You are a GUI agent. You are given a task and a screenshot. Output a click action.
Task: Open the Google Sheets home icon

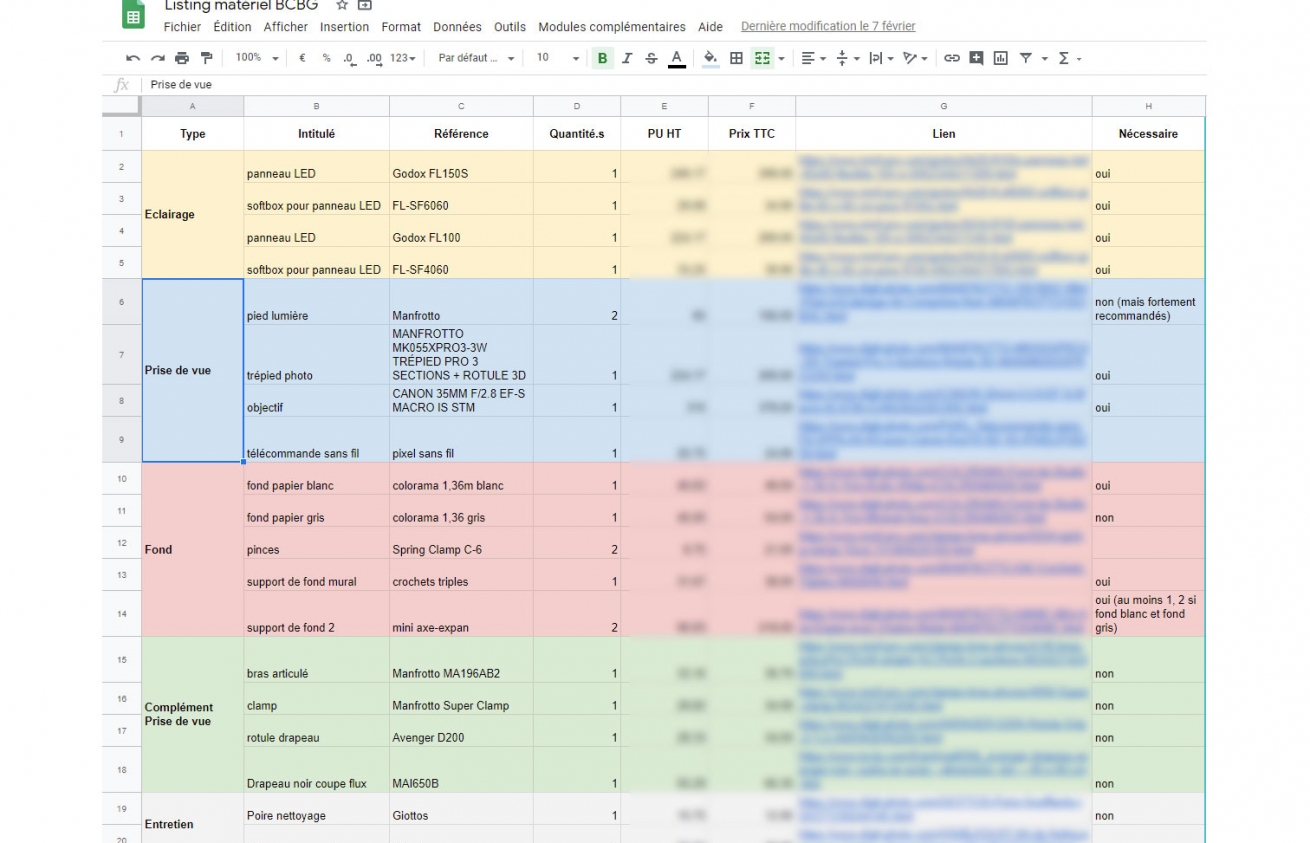pyautogui.click(x=133, y=14)
